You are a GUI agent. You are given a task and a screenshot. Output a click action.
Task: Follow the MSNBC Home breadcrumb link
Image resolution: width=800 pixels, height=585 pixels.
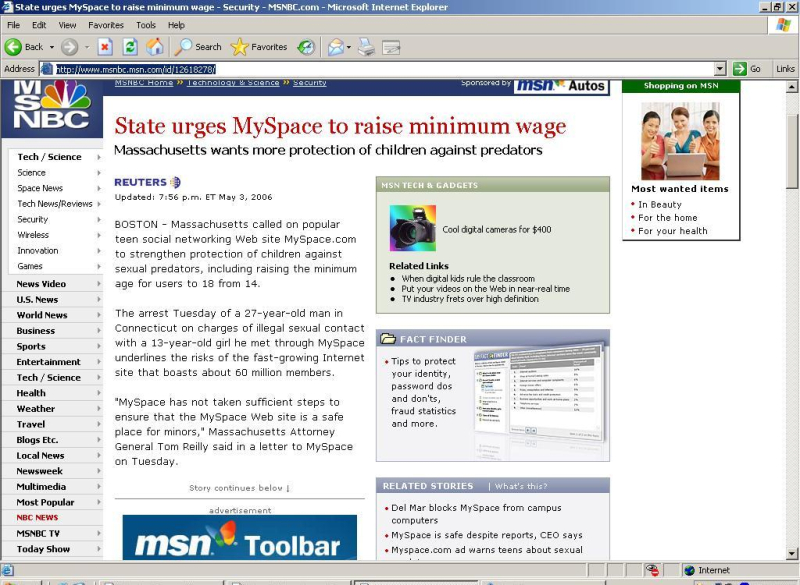[x=144, y=83]
